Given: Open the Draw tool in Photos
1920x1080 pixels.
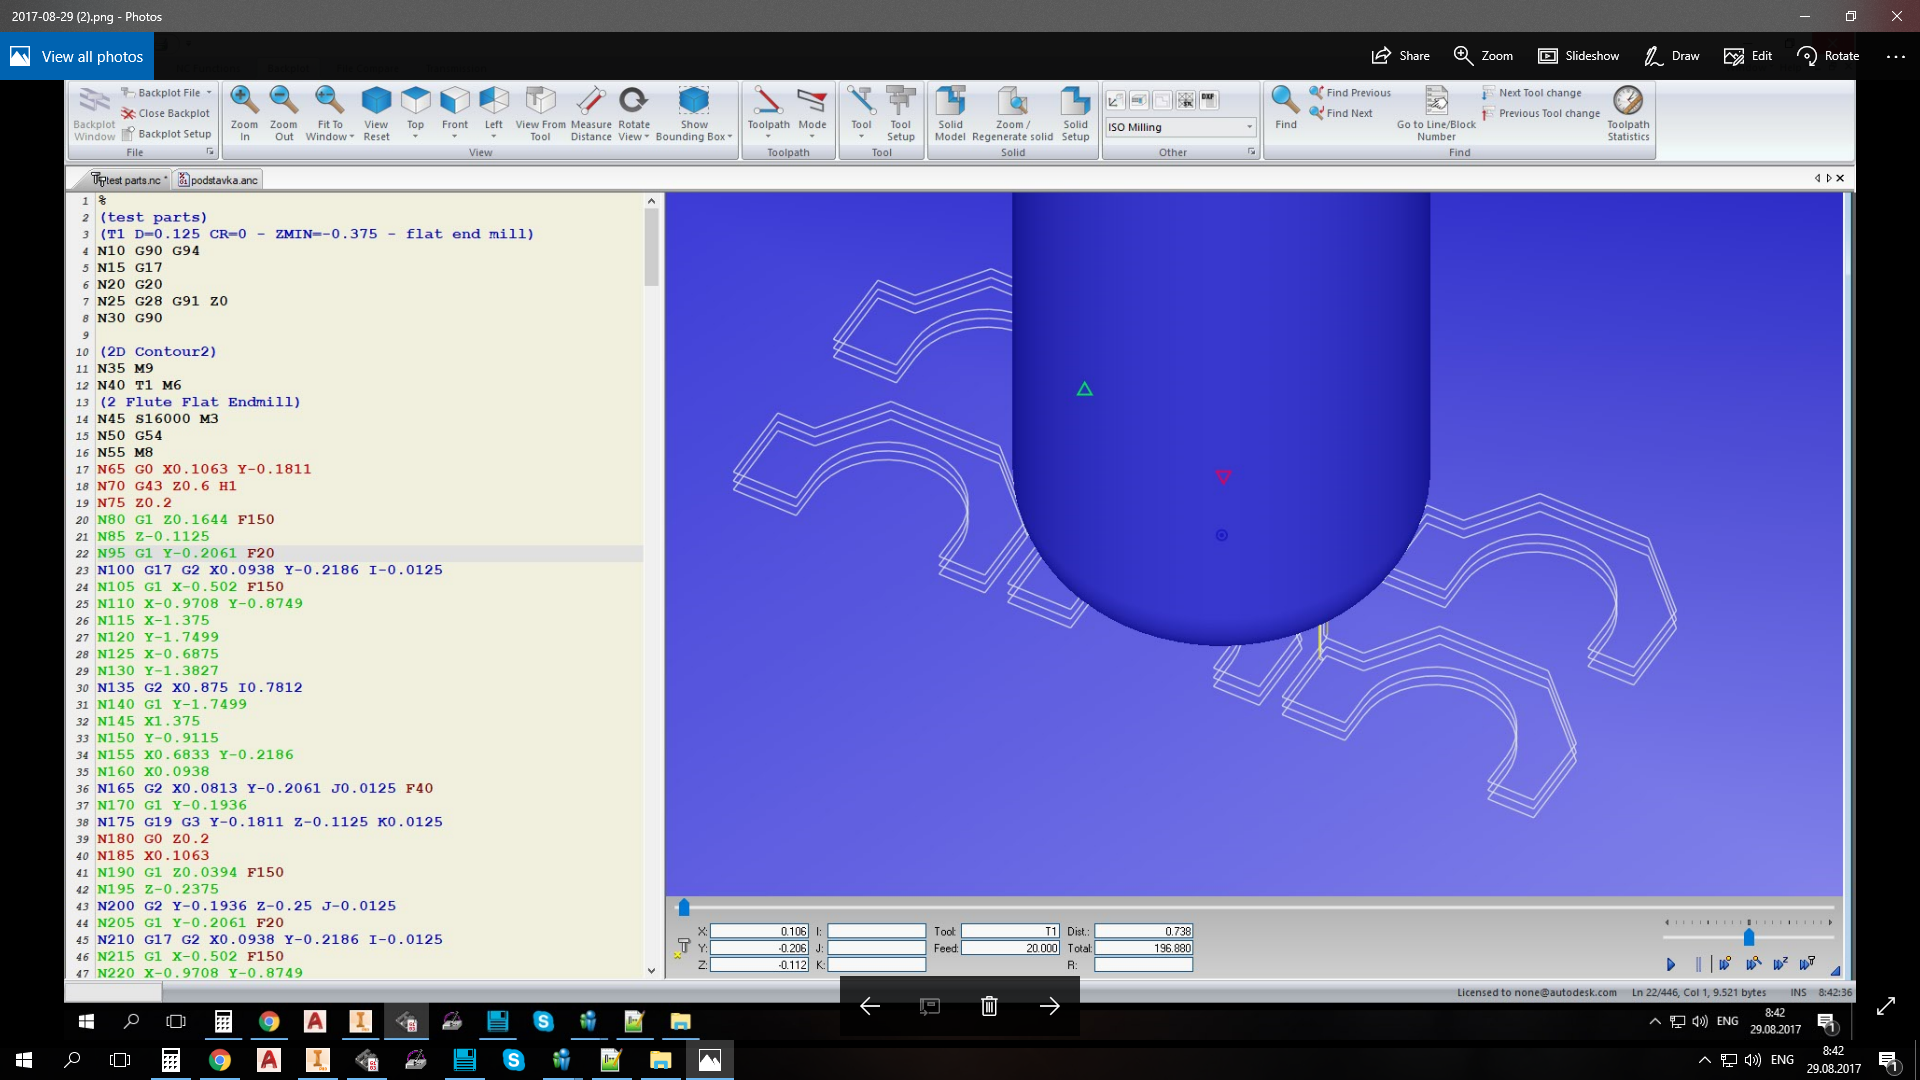Looking at the screenshot, I should pos(1671,56).
